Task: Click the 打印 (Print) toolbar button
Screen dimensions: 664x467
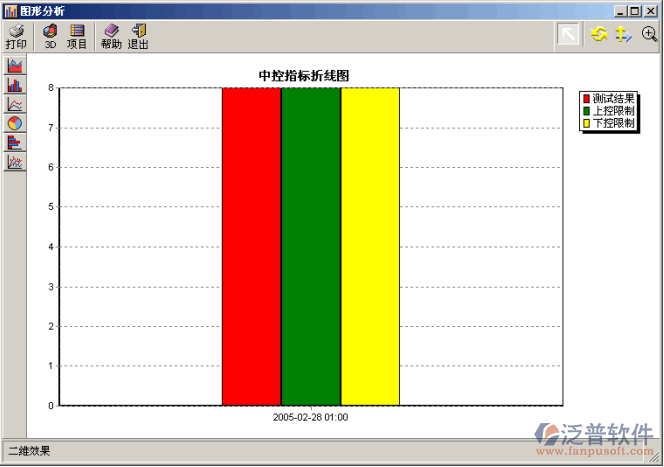Action: point(16,37)
